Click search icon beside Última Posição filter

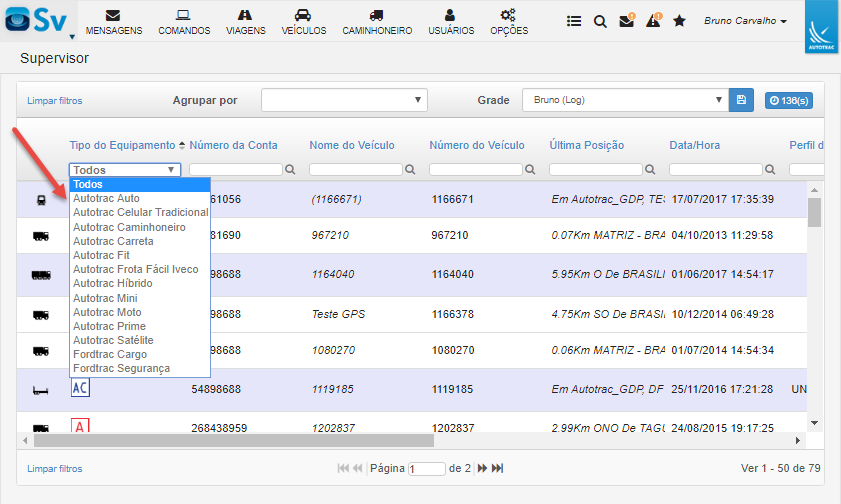pyautogui.click(x=650, y=169)
